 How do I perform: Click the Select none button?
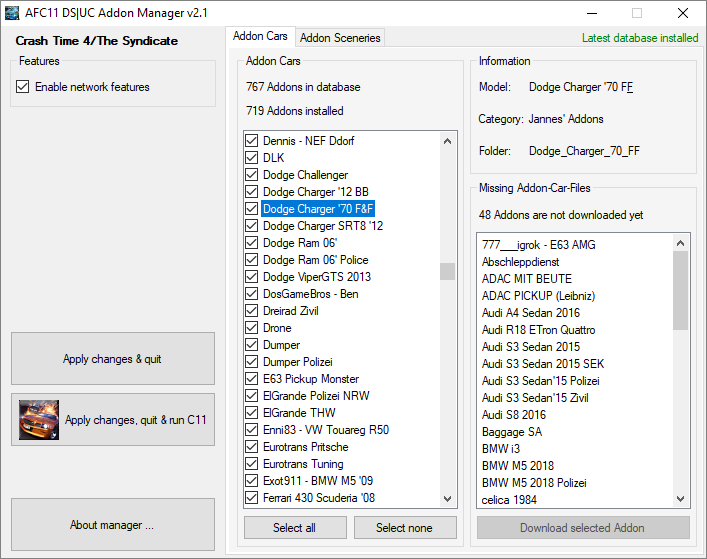405,527
